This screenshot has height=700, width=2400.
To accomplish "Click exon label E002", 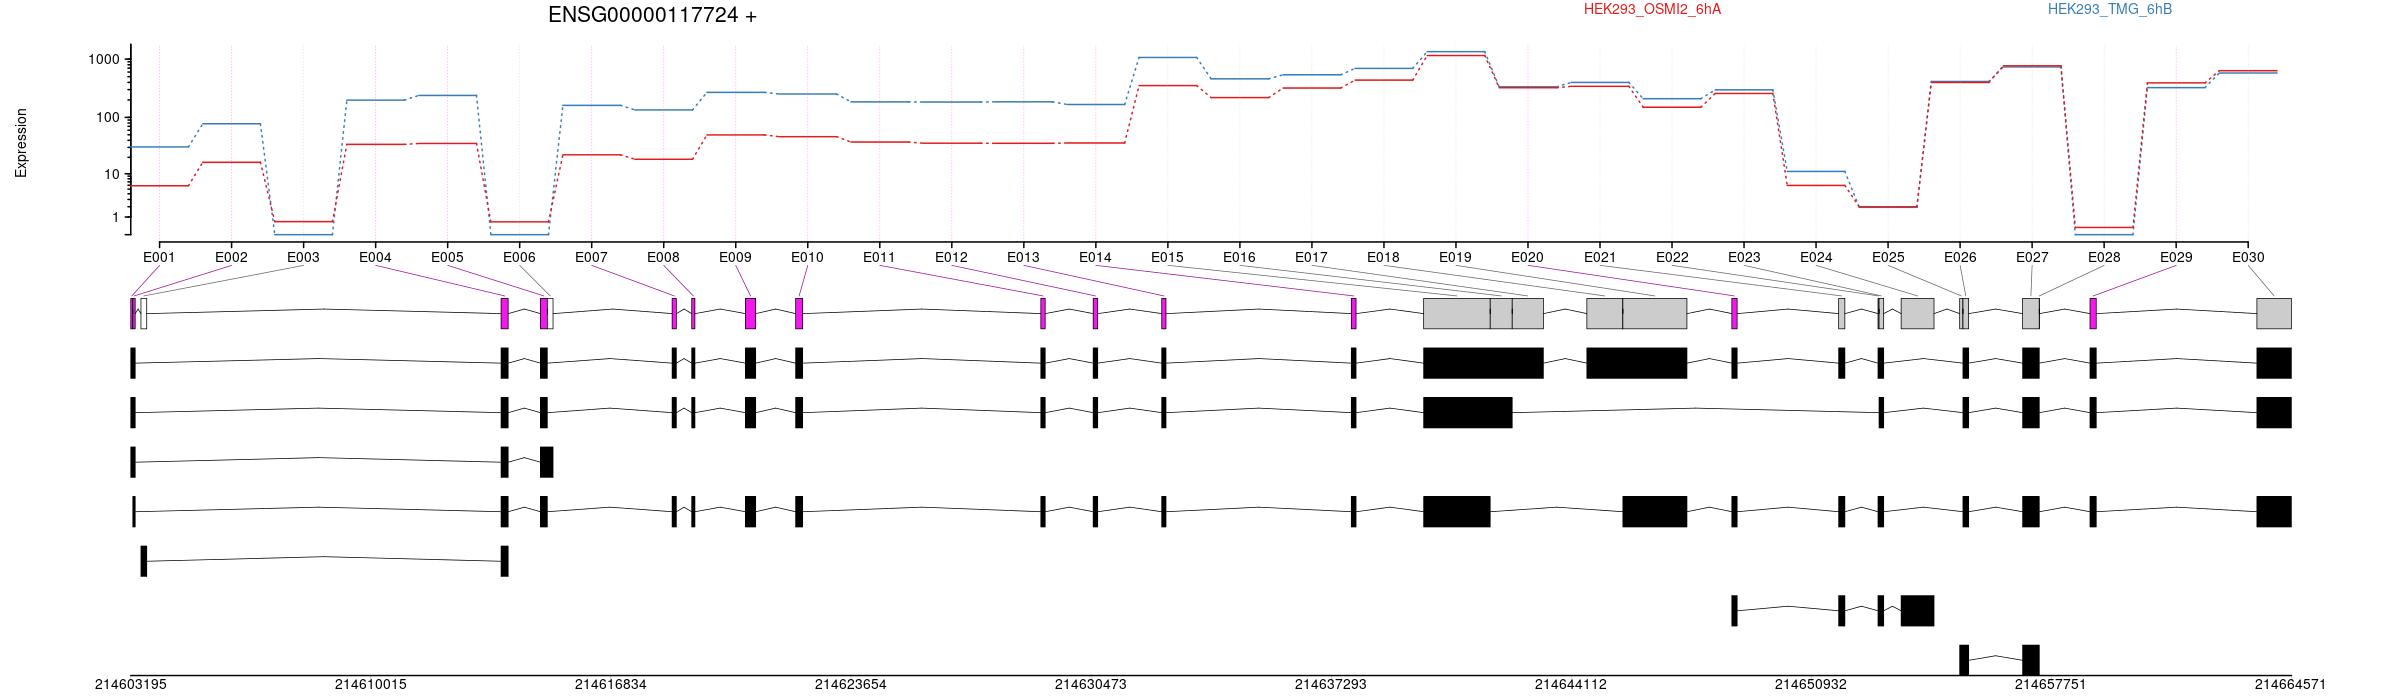I will (x=231, y=257).
